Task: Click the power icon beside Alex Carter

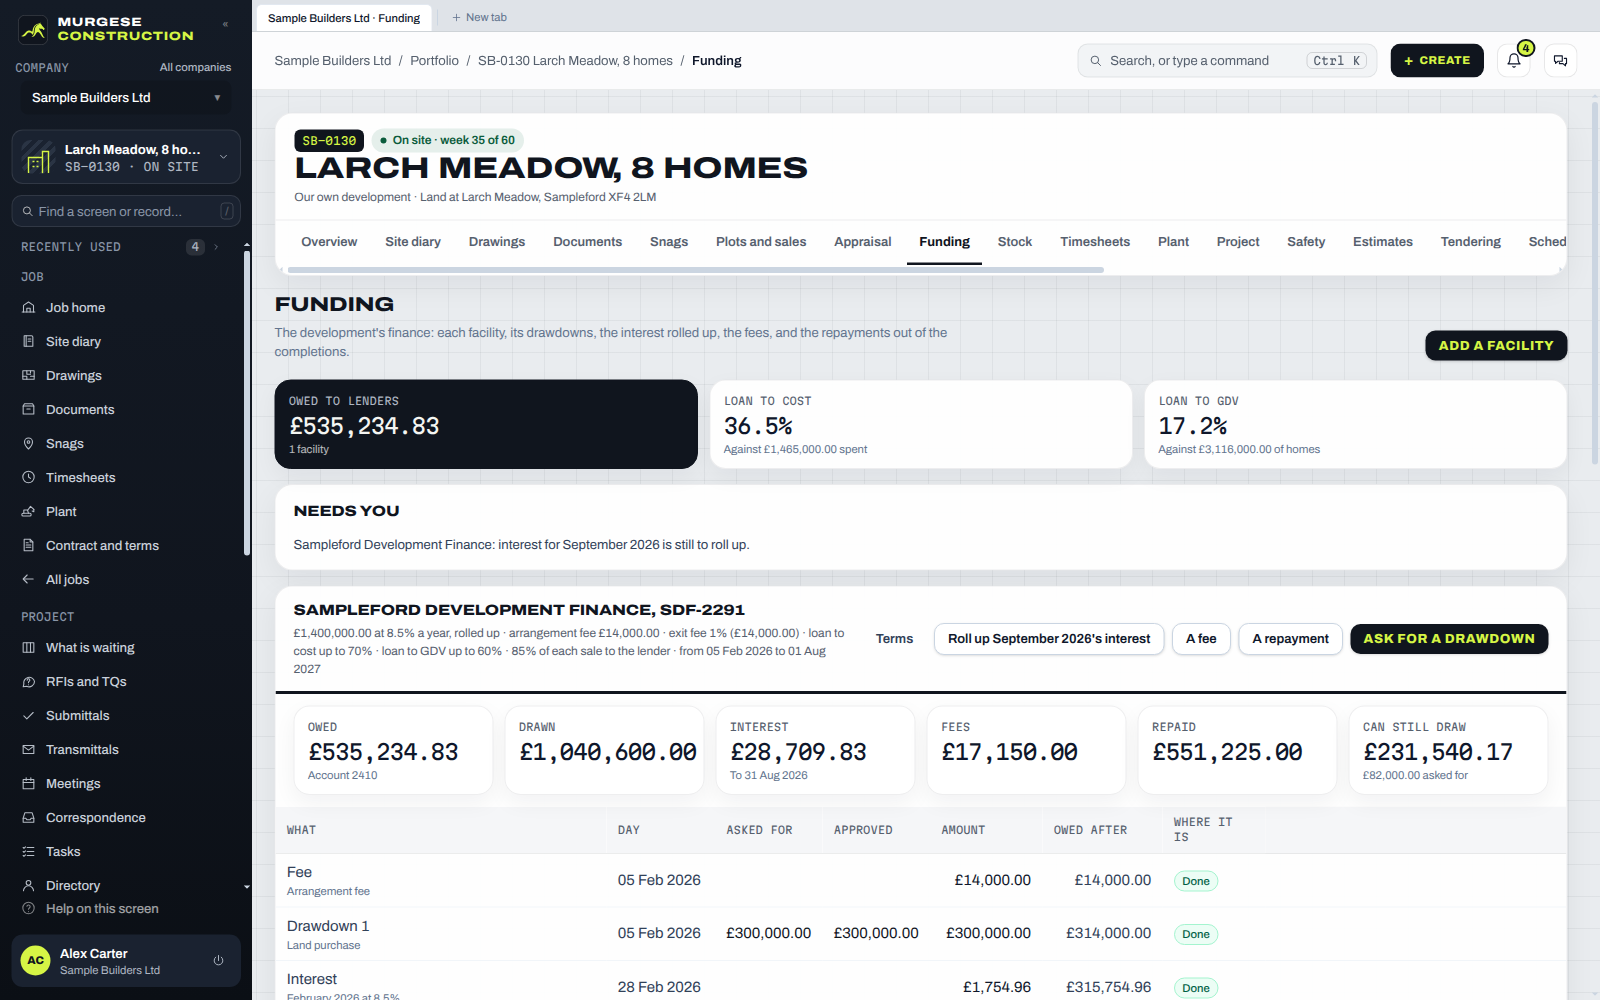Action: [218, 961]
